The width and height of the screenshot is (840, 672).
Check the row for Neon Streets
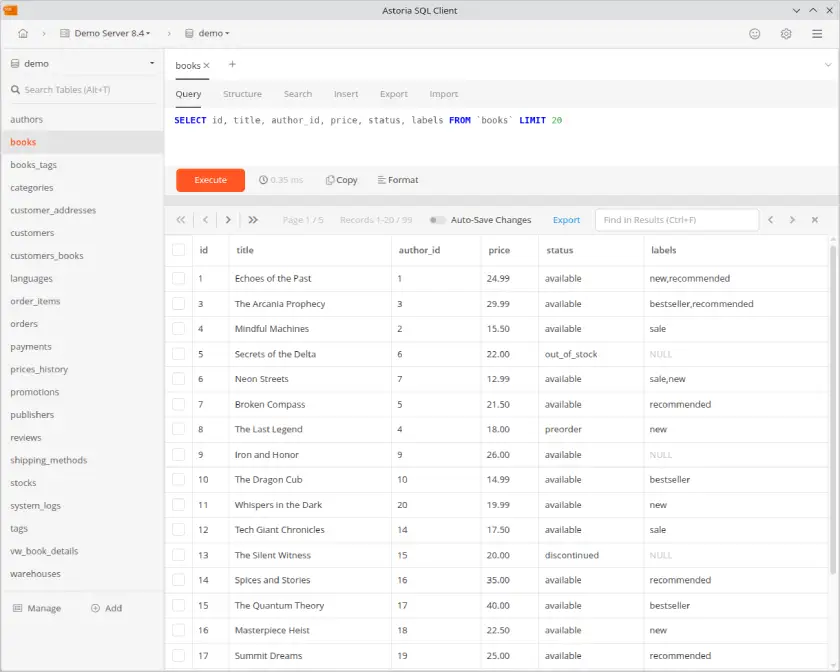click(178, 379)
